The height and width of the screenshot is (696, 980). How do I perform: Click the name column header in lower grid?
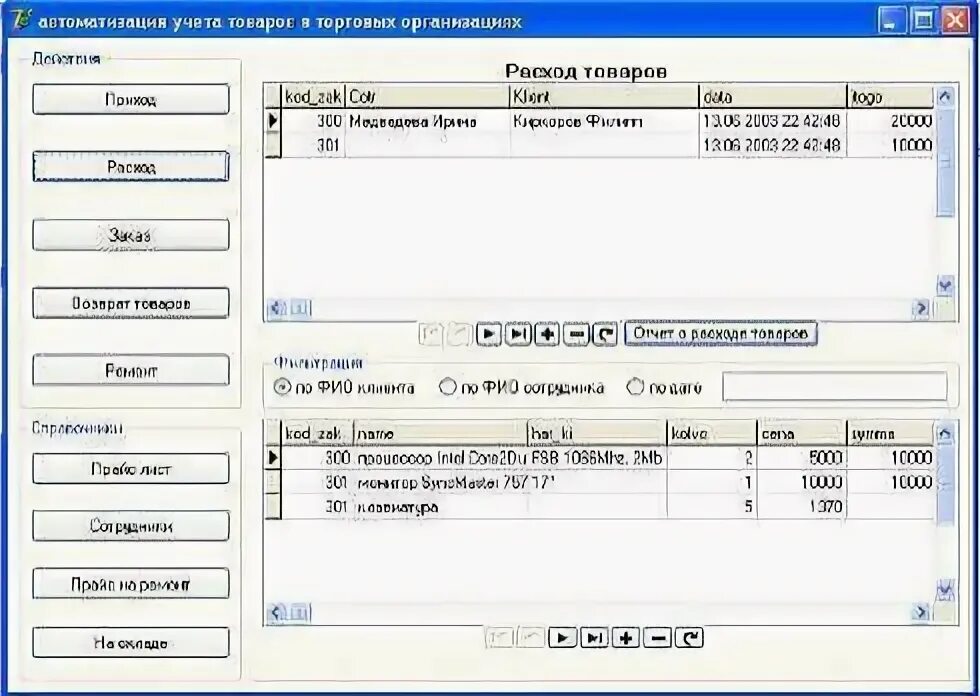(440, 433)
